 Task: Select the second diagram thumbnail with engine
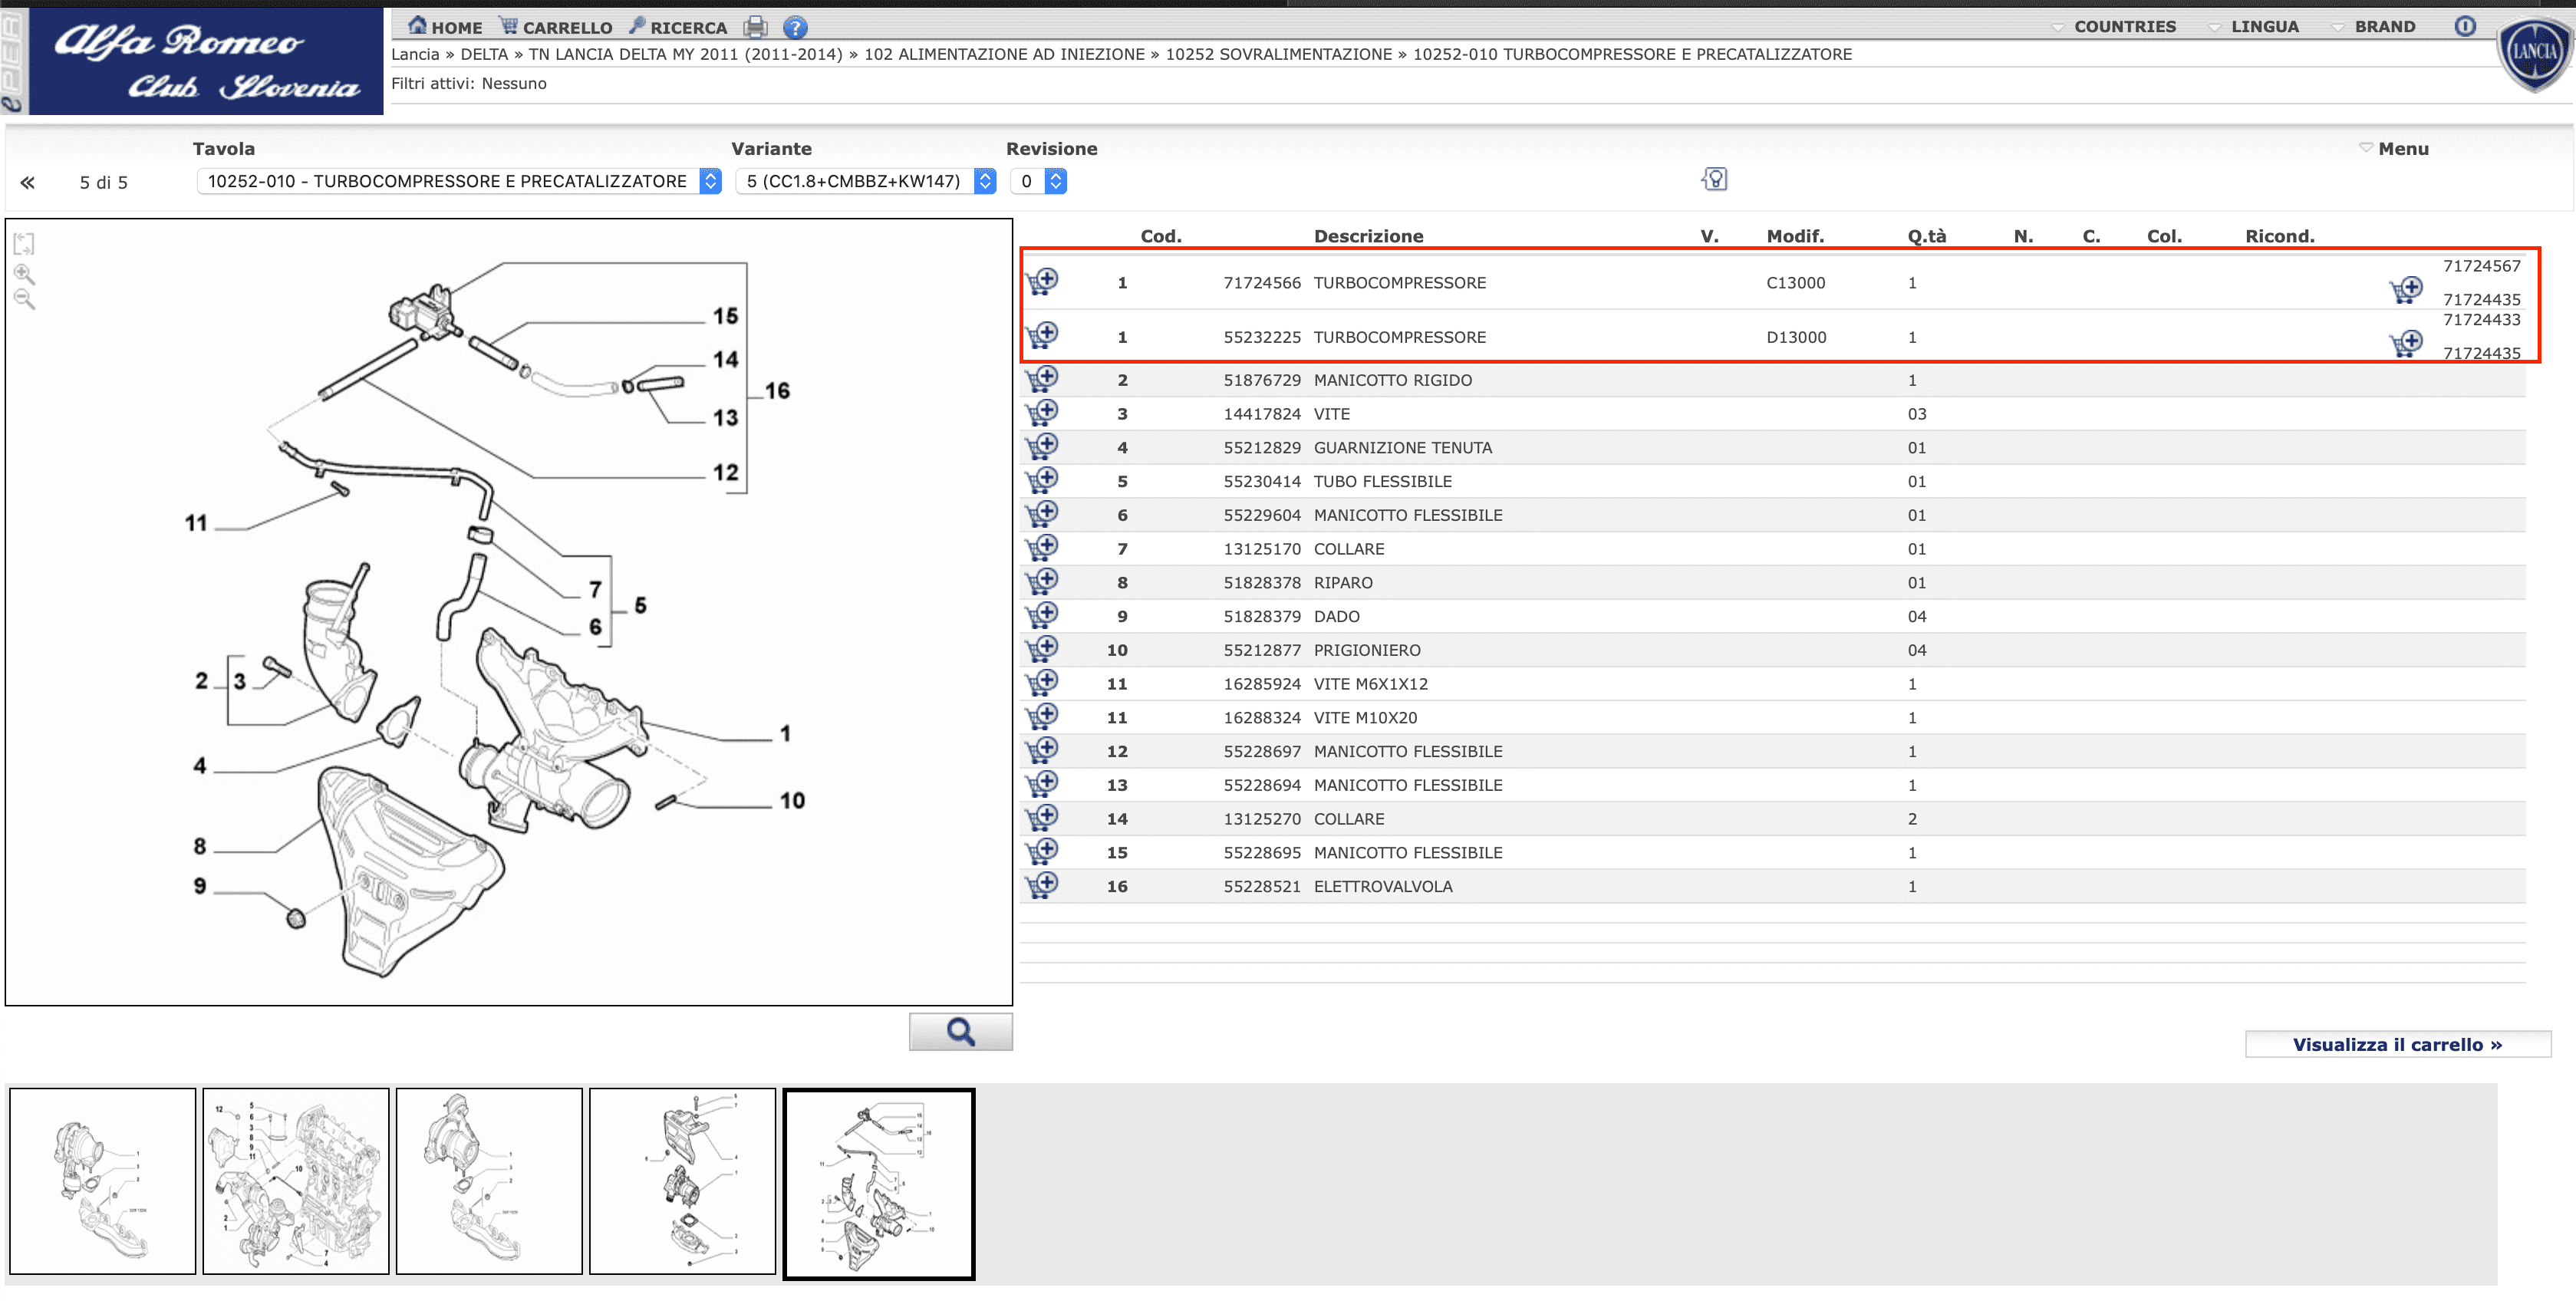pyautogui.click(x=296, y=1181)
